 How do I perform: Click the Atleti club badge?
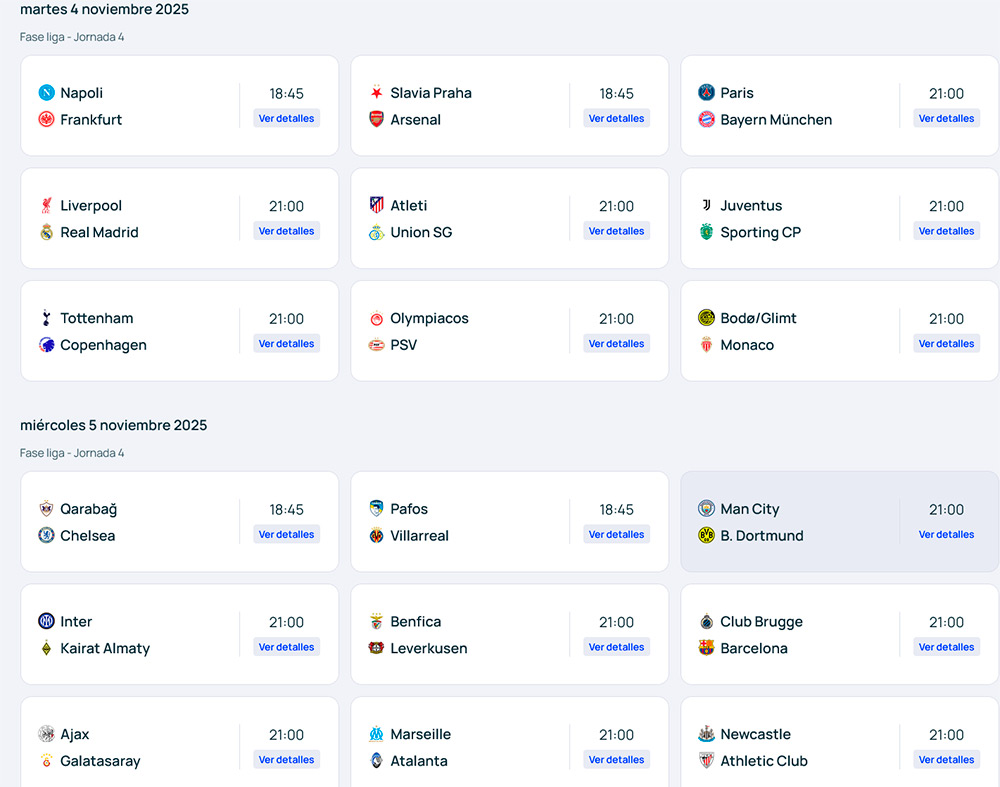pos(375,205)
